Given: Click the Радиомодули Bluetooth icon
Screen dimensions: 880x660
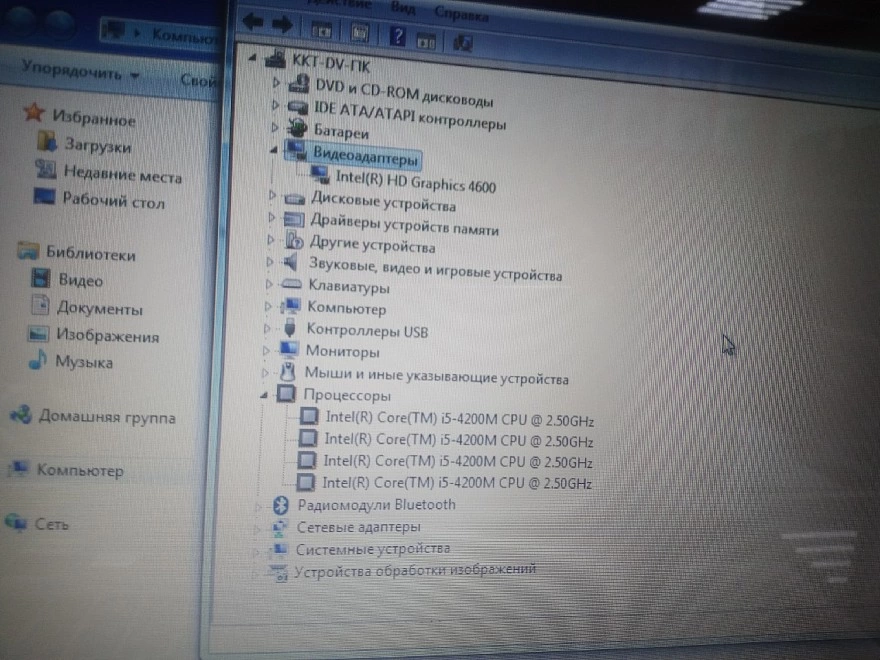Looking at the screenshot, I should (281, 505).
